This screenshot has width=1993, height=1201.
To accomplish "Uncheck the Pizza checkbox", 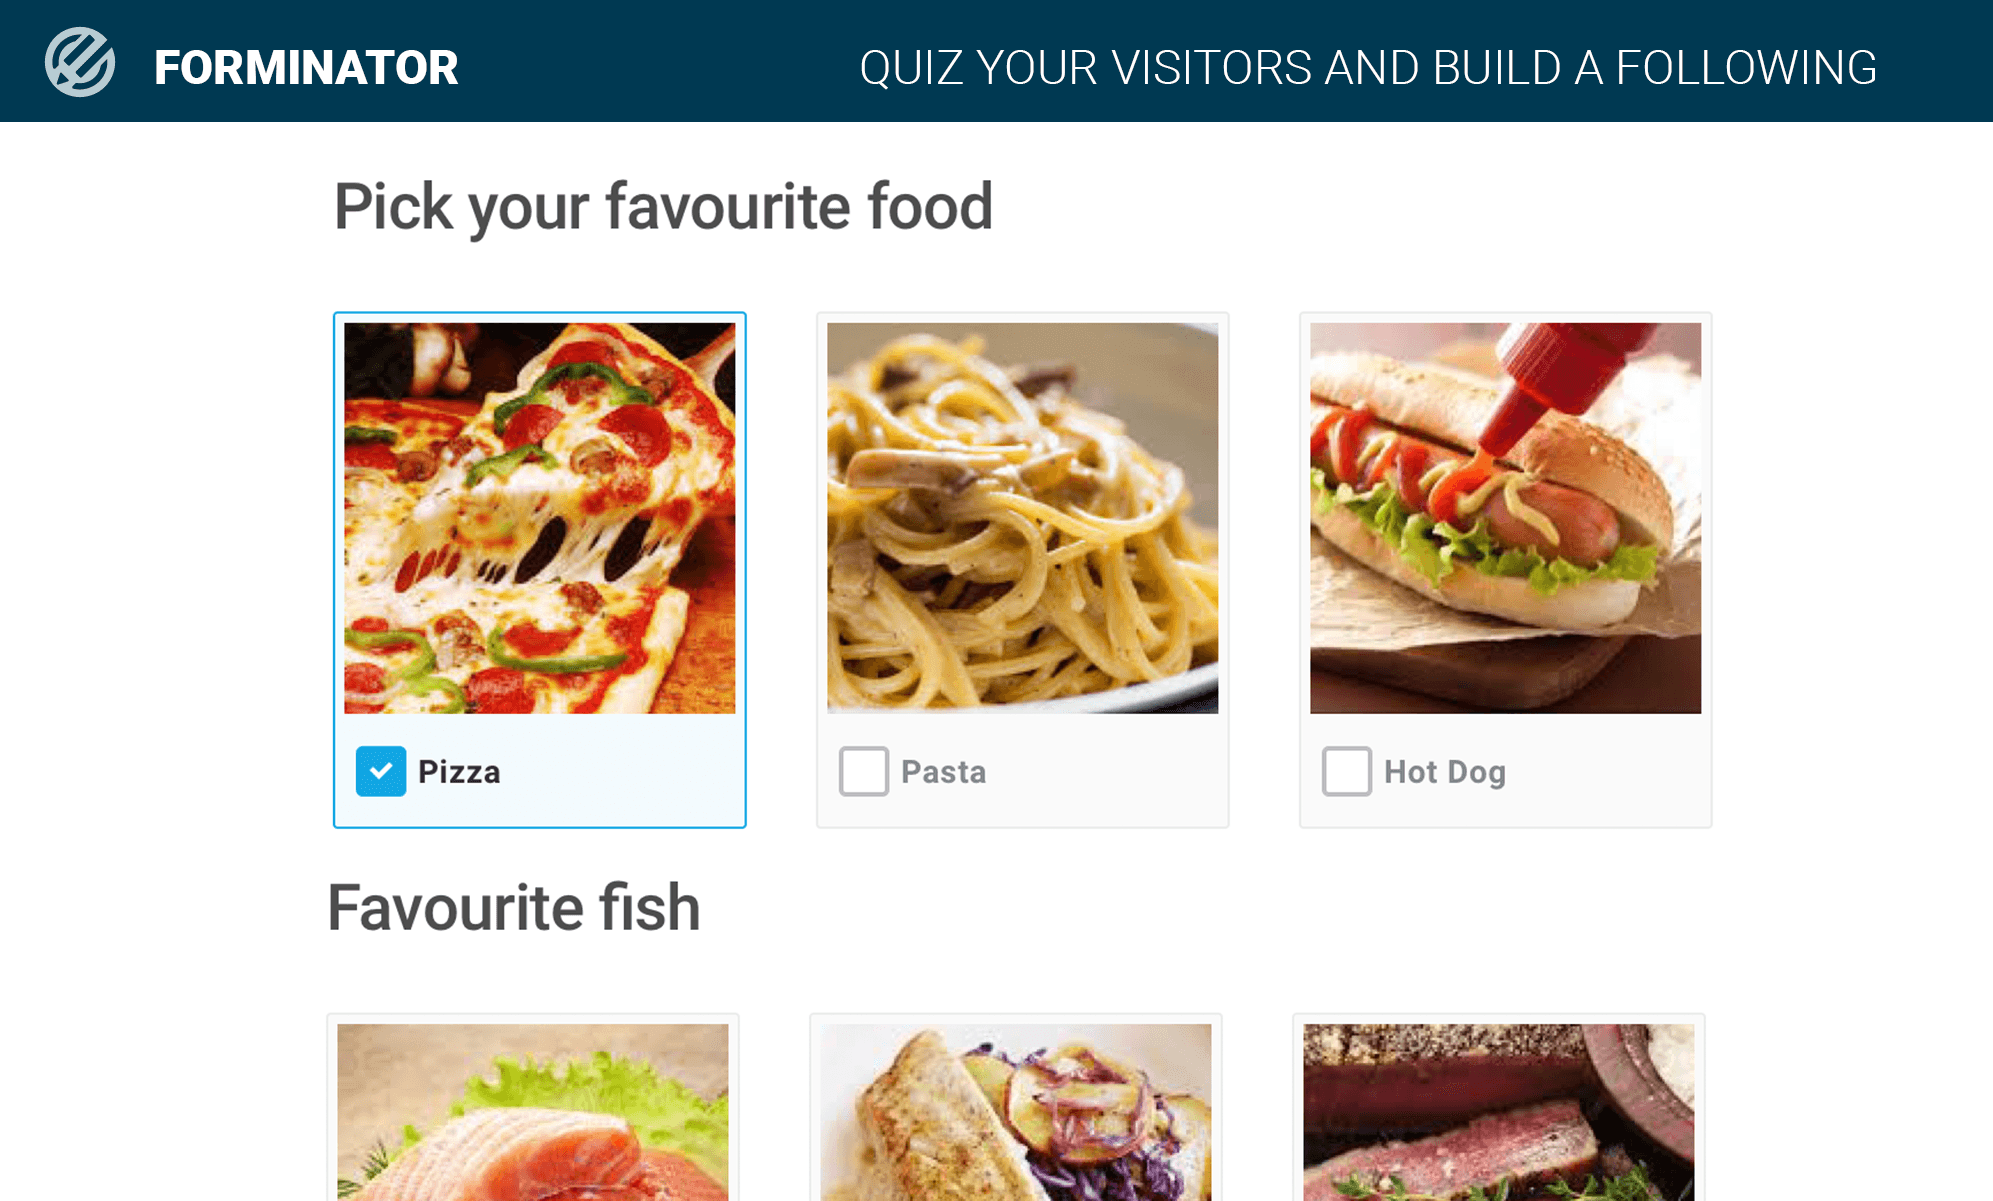I will [381, 771].
